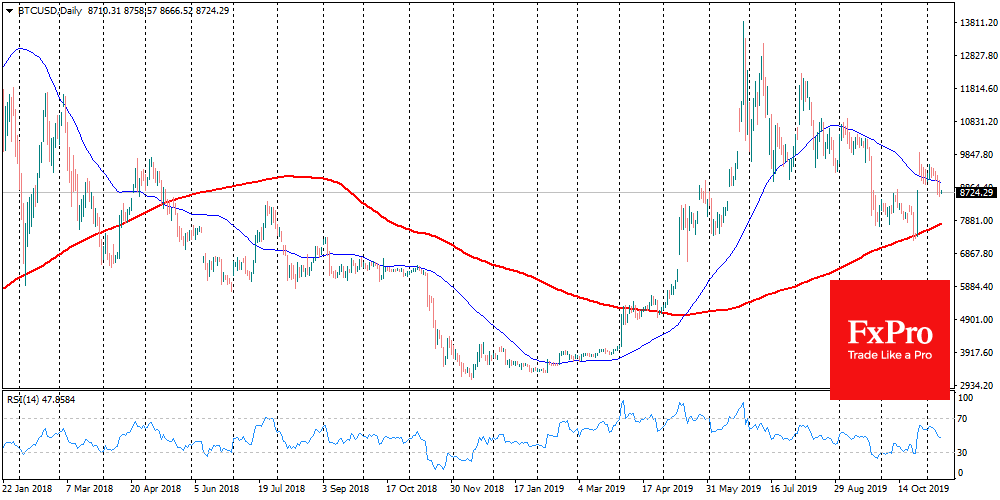Select the 4 Mar 2019 date label

pyautogui.click(x=601, y=491)
